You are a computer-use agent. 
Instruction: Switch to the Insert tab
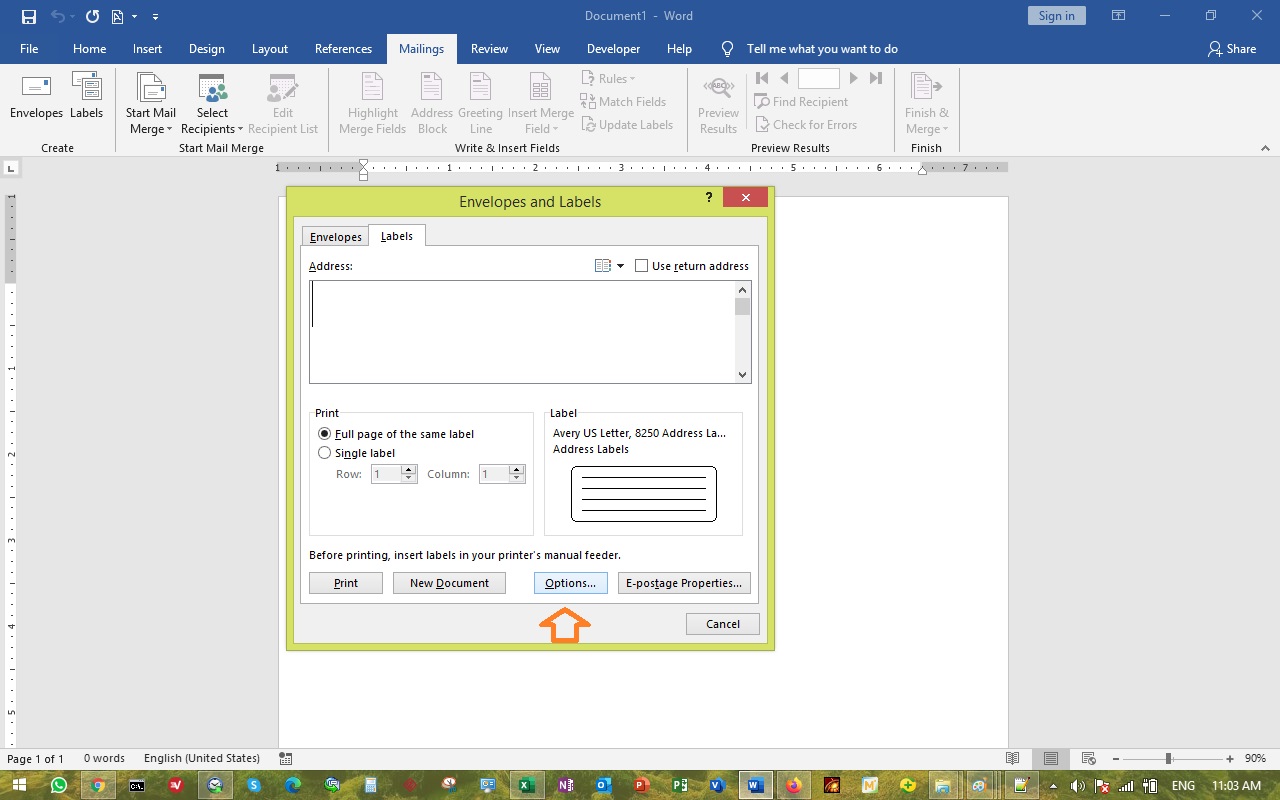(x=147, y=48)
